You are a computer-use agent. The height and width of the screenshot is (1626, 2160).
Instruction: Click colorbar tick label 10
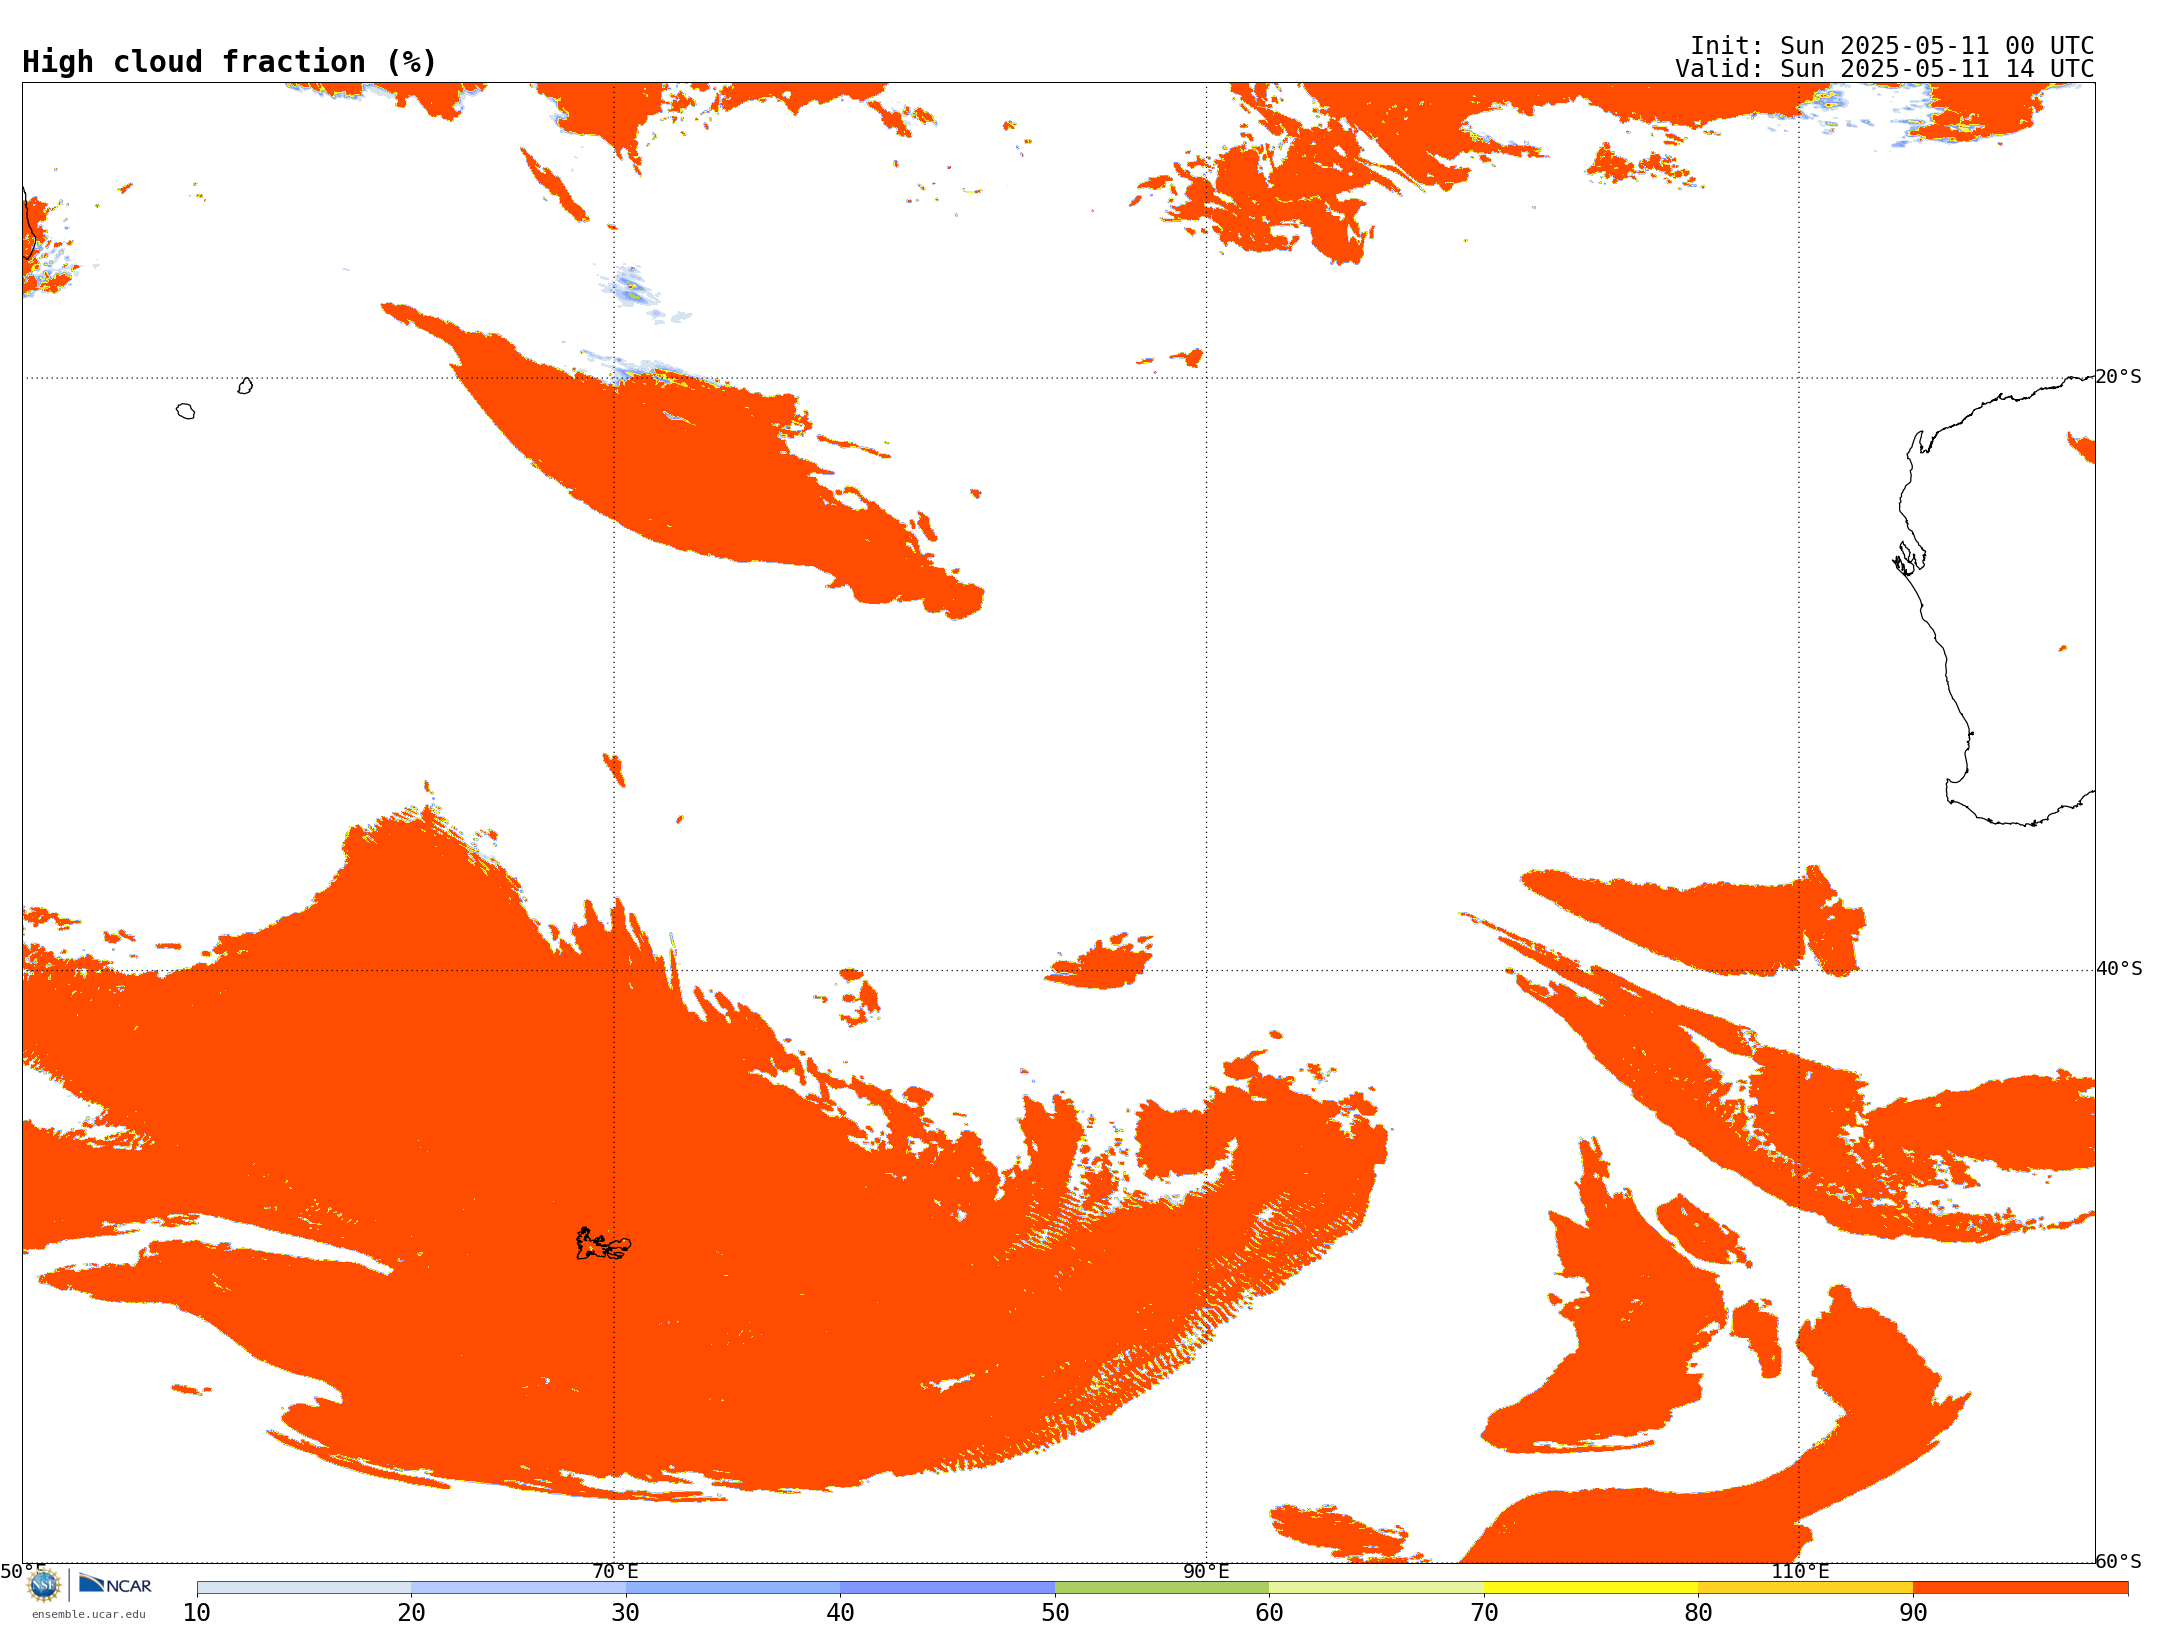[x=197, y=1612]
